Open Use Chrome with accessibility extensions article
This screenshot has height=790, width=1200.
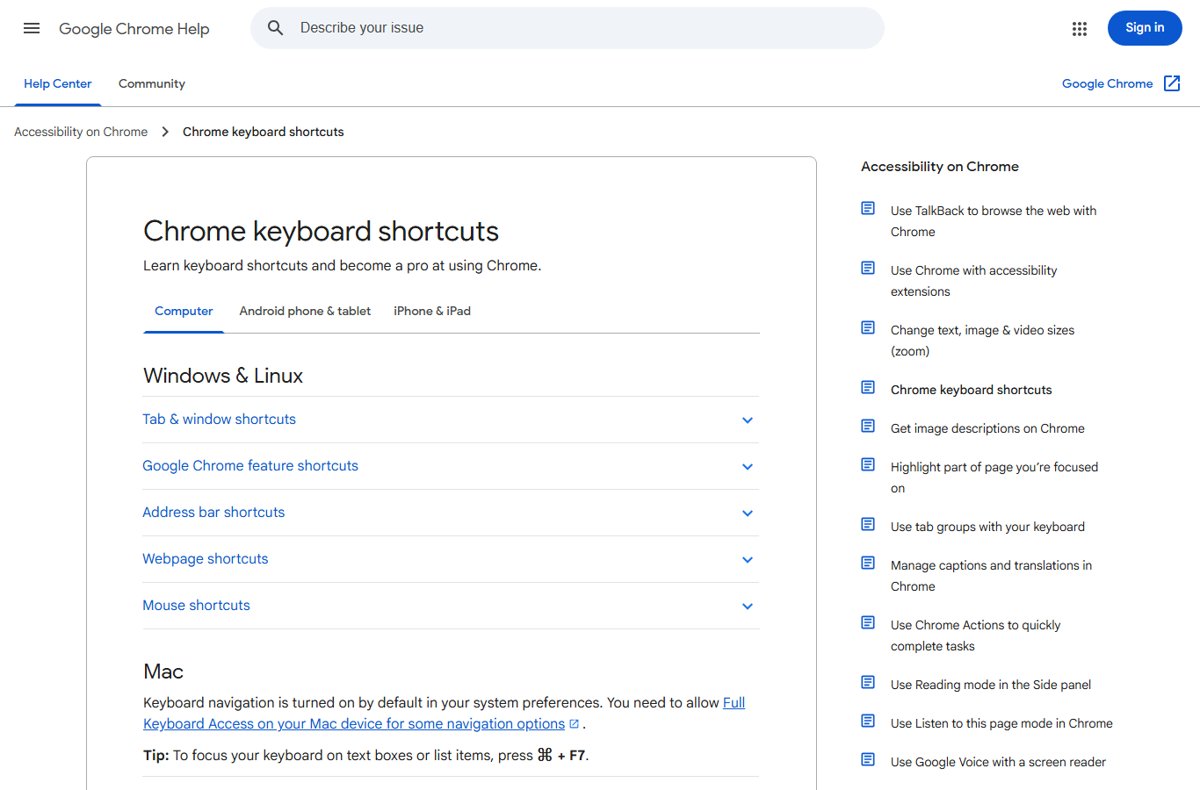click(974, 281)
